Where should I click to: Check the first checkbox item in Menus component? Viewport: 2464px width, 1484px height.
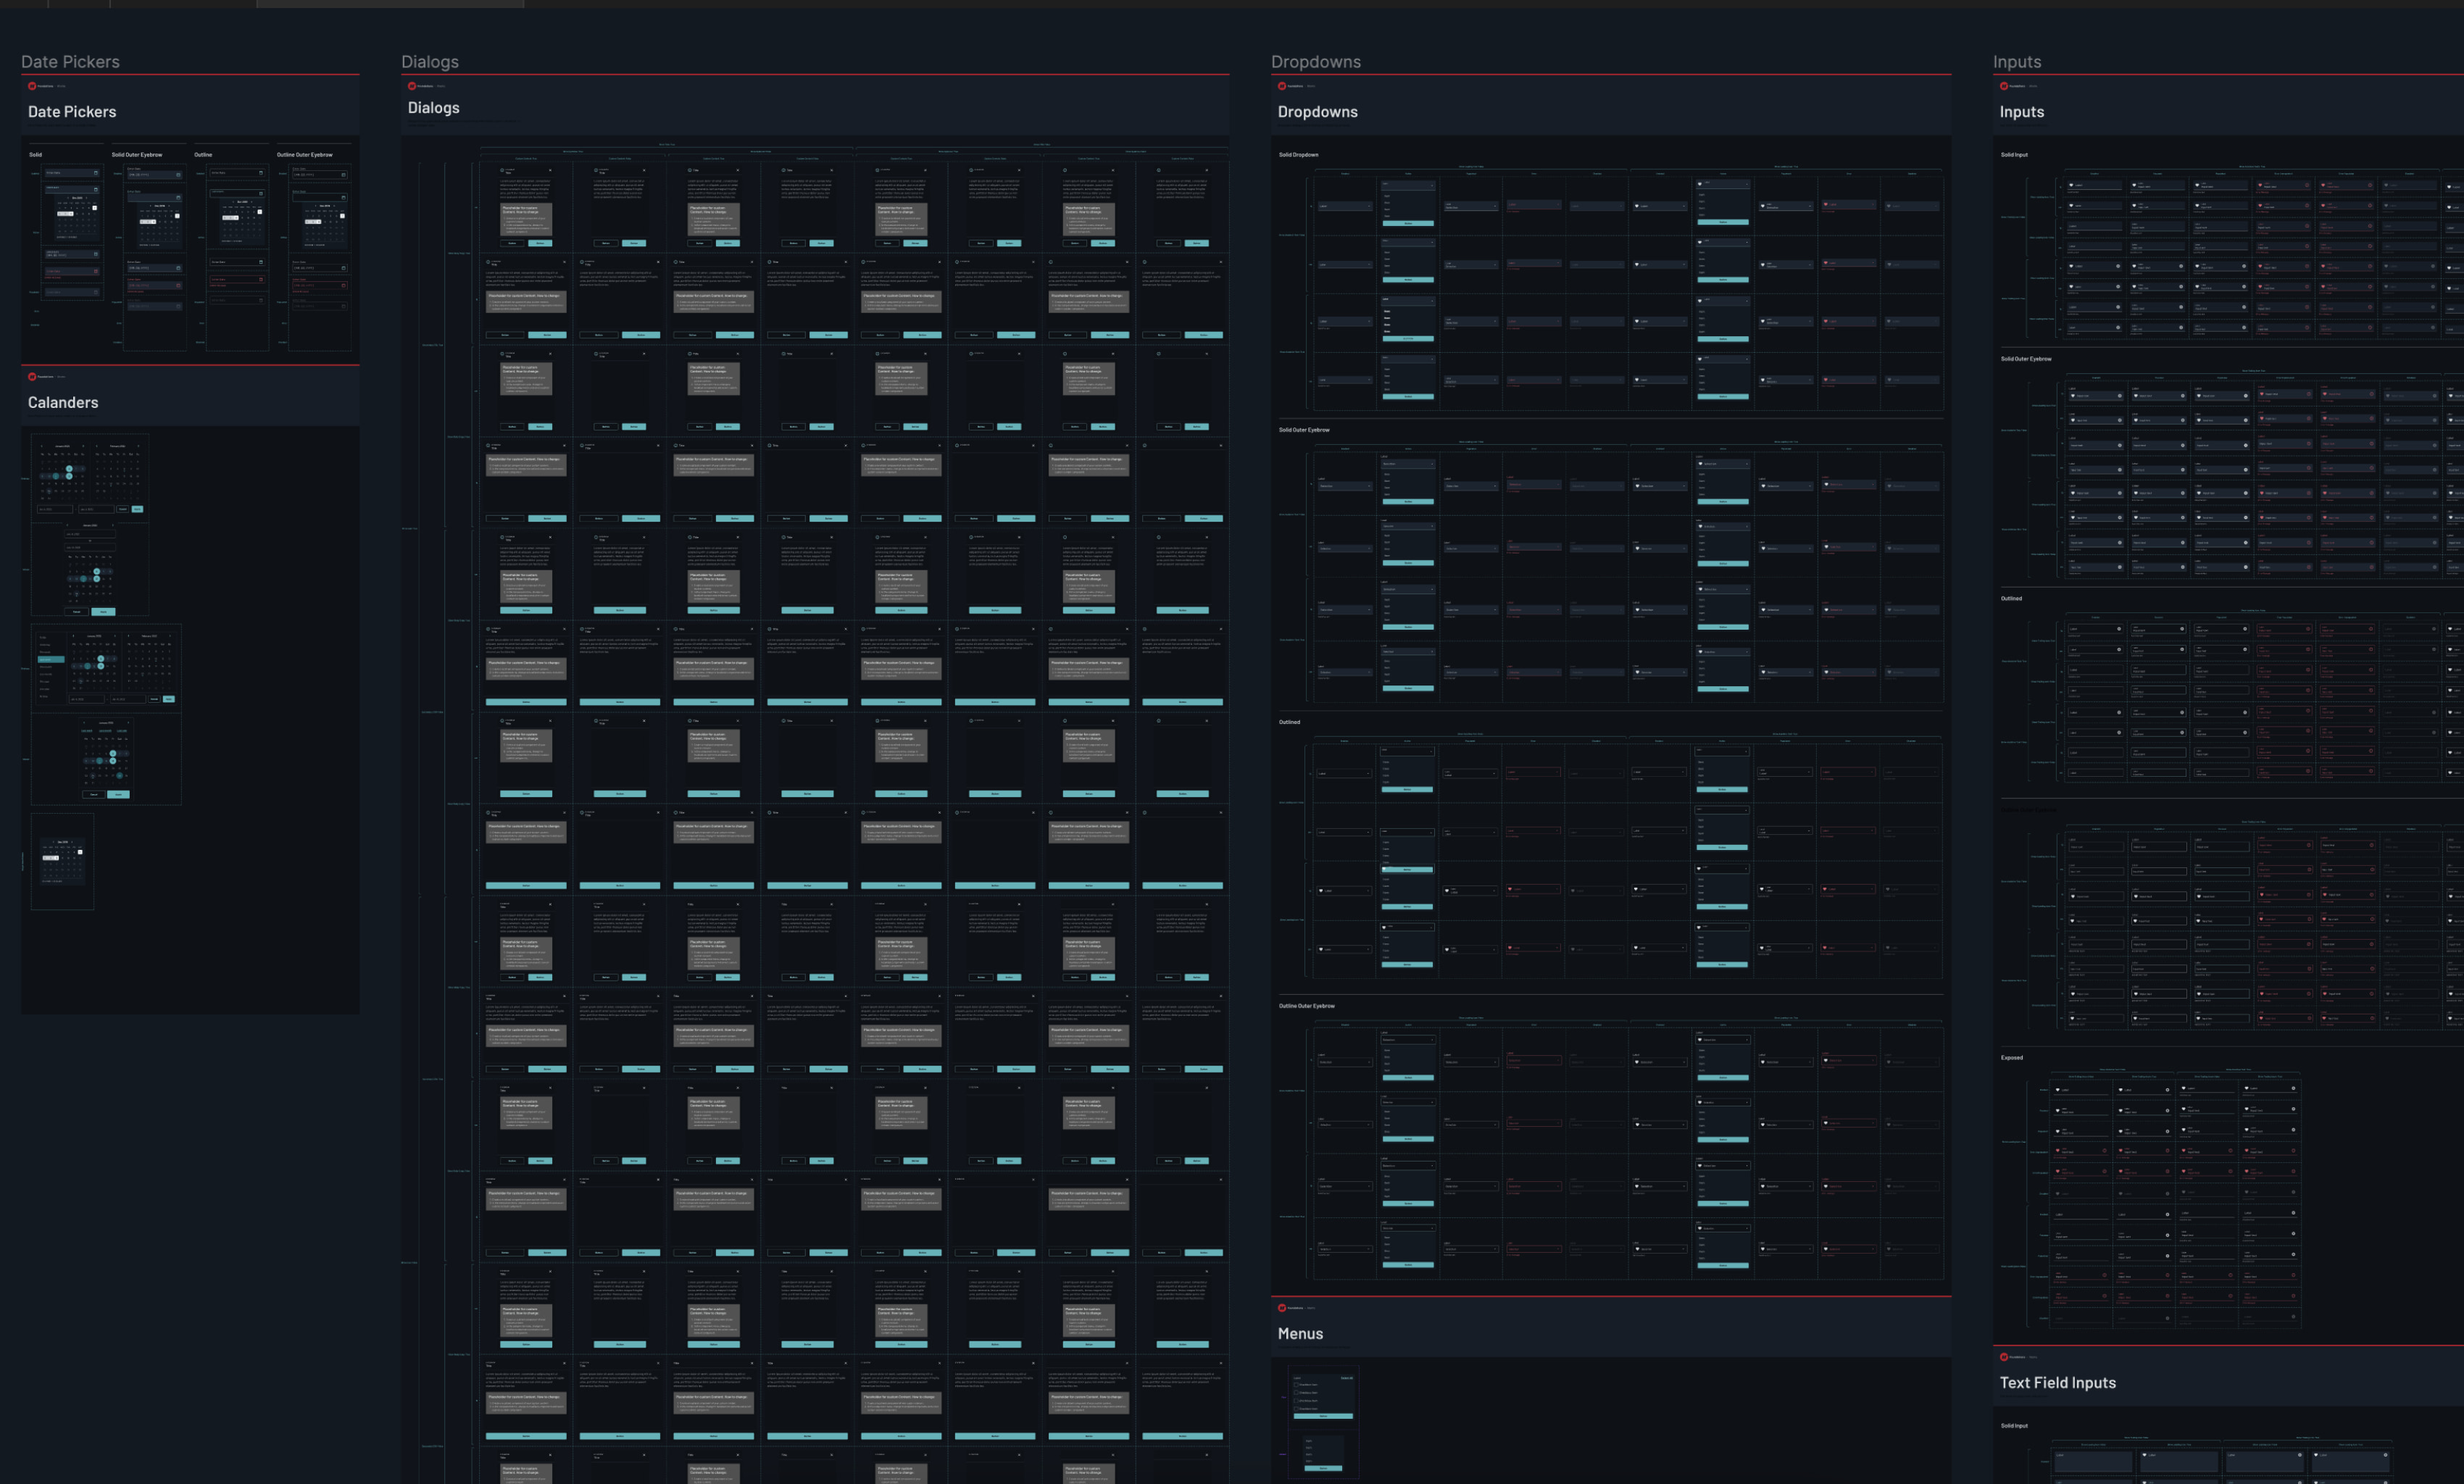[x=1297, y=1384]
